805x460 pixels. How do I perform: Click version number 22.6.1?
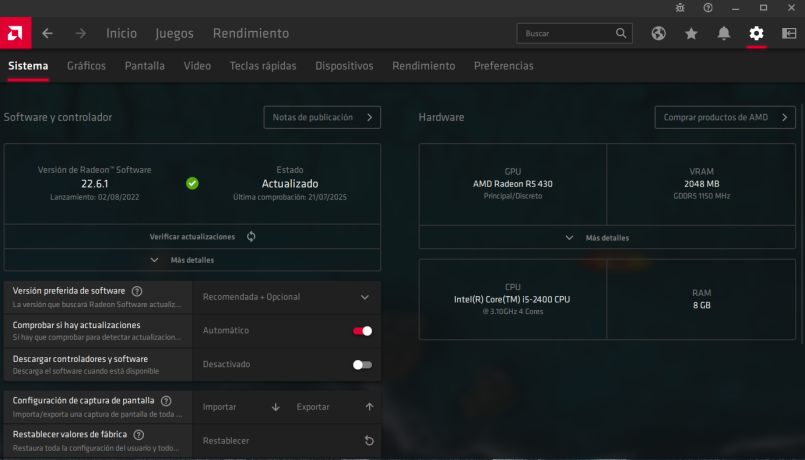tap(94, 184)
